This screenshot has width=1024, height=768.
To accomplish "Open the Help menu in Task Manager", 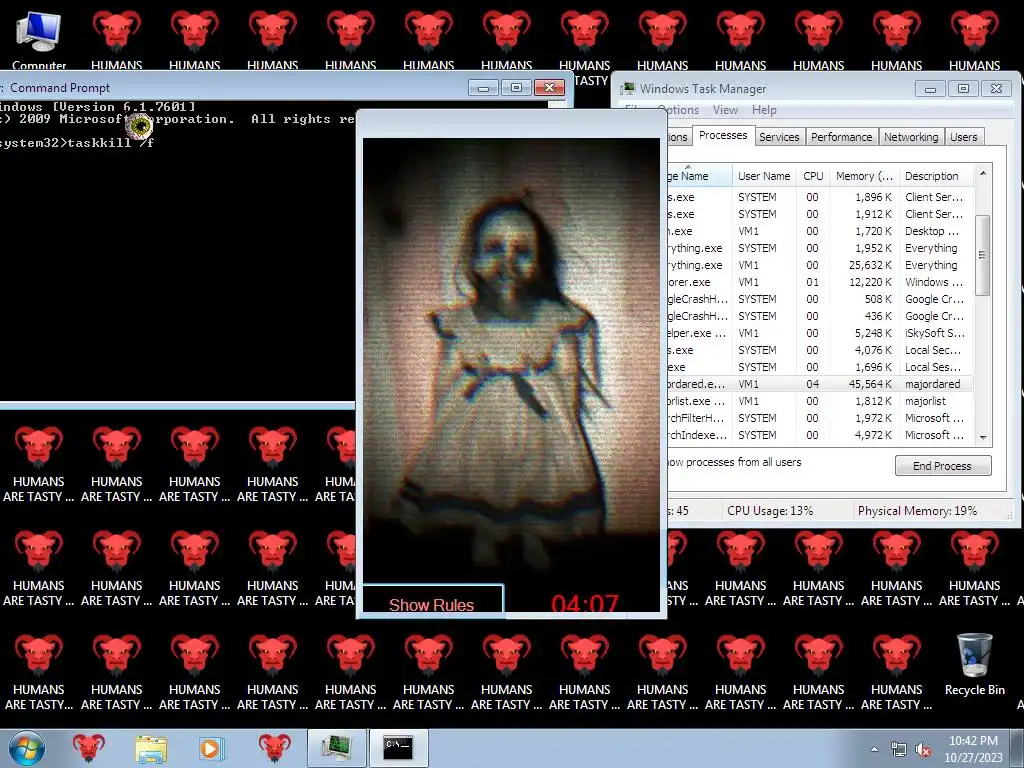I will coord(764,110).
